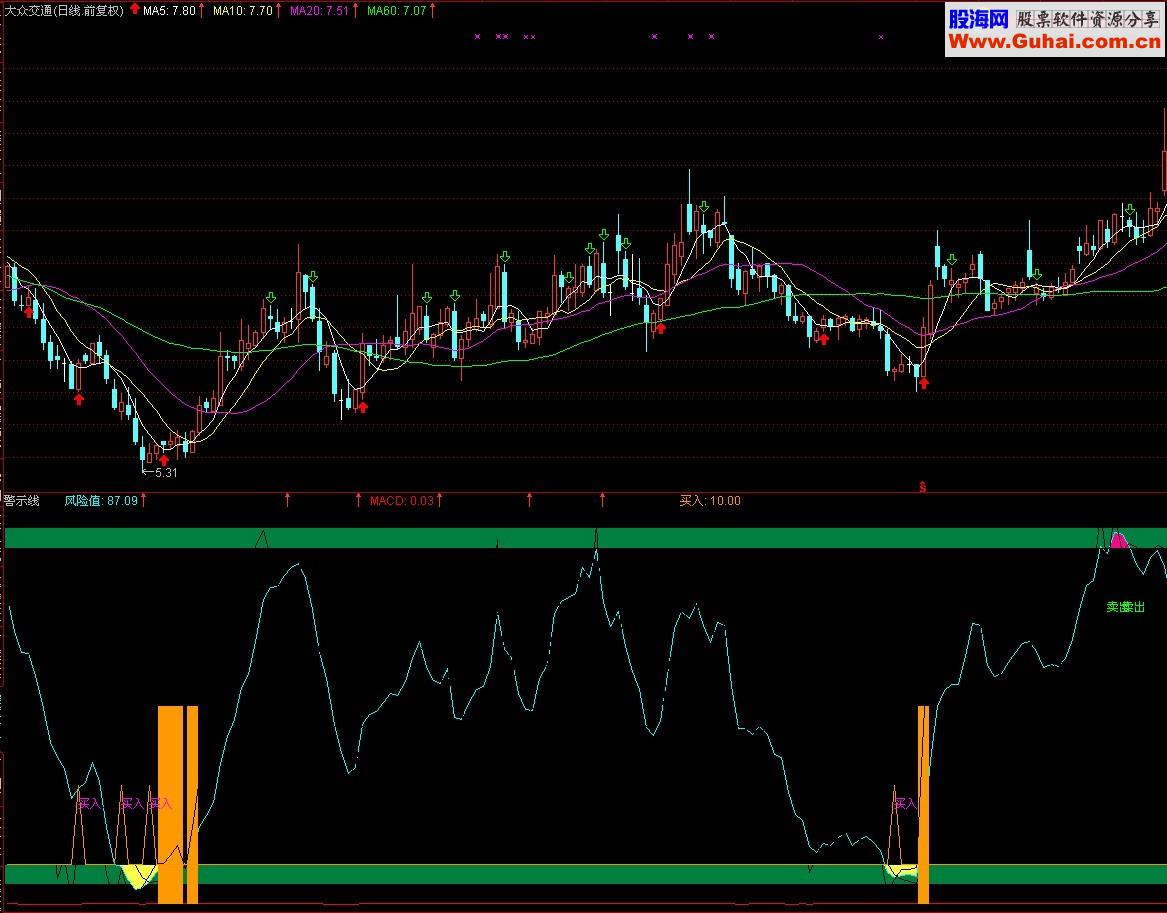Click the magenta sell peak in top band
The width and height of the screenshot is (1167, 913).
point(1119,541)
